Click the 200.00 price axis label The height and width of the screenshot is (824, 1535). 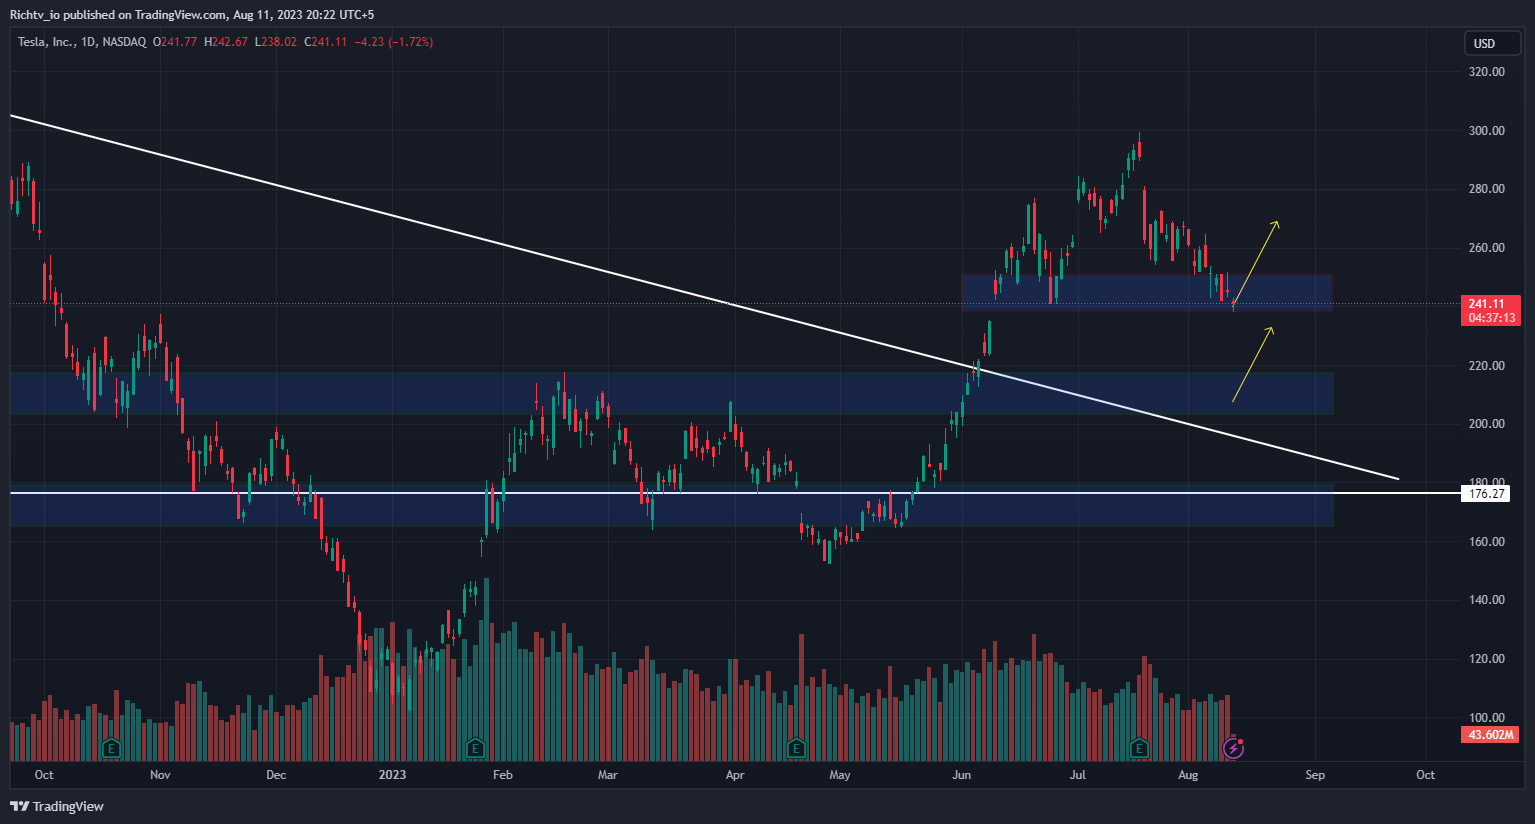point(1487,424)
